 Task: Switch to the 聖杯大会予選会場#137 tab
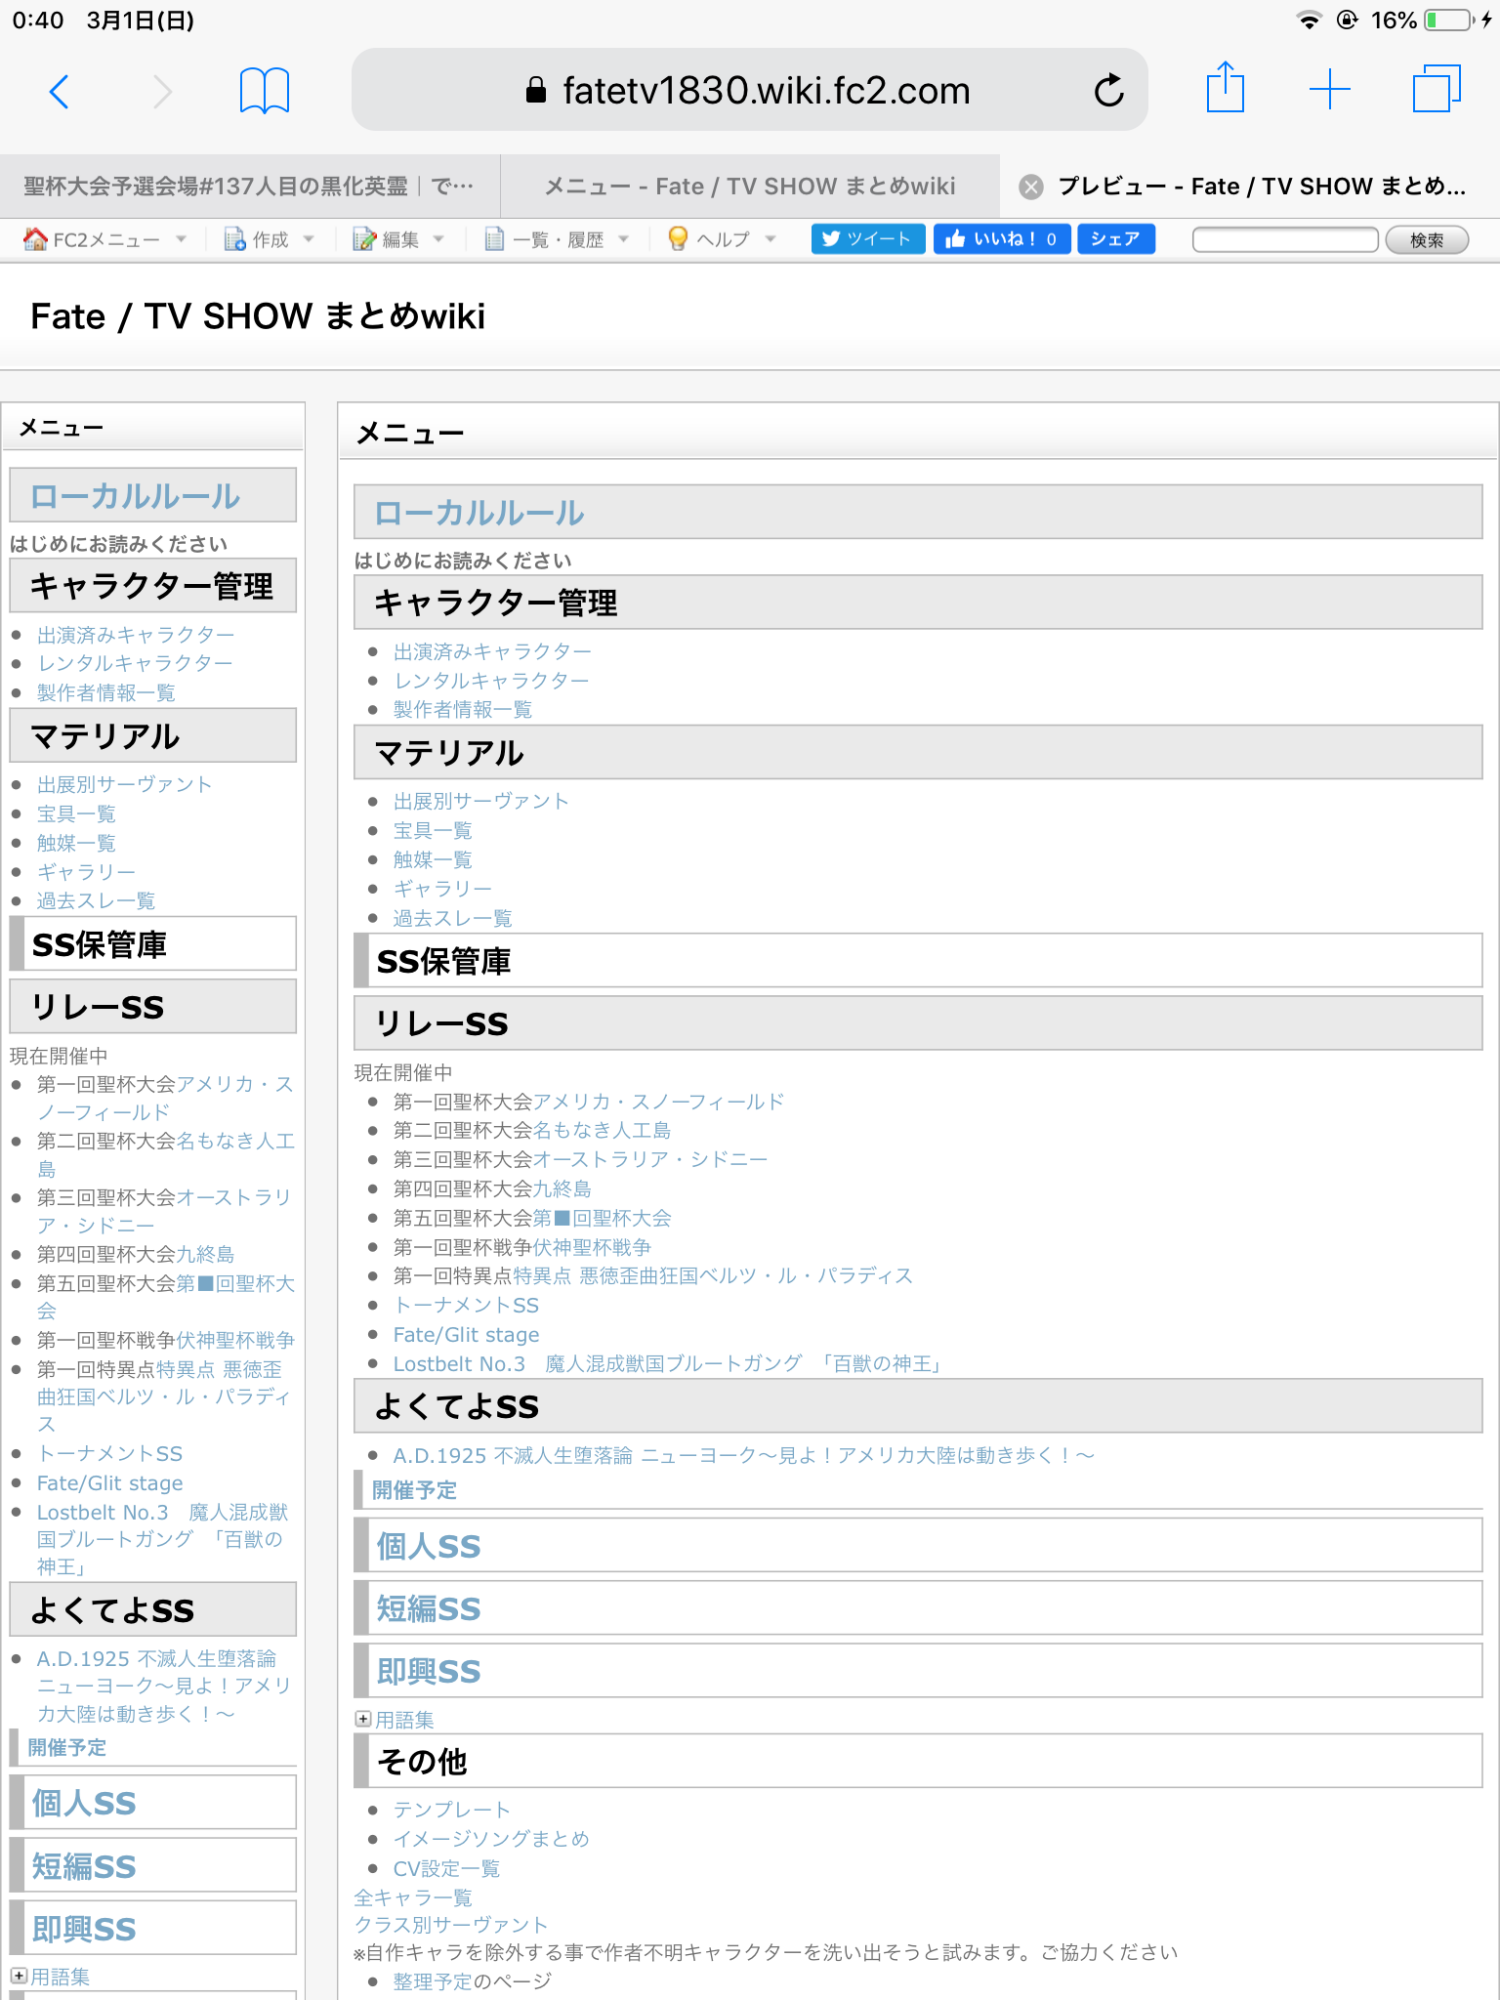coord(249,187)
